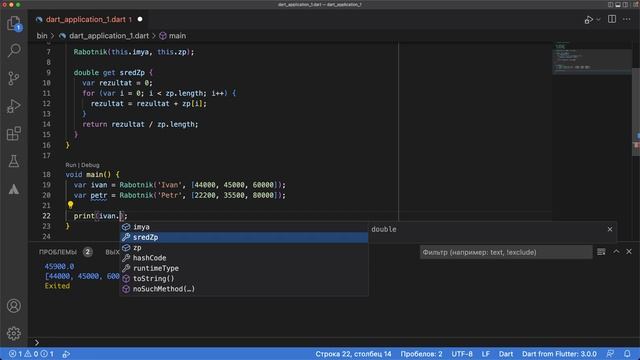
Task: Open More Actions ellipsis in editor toolbar
Action: 627,19
